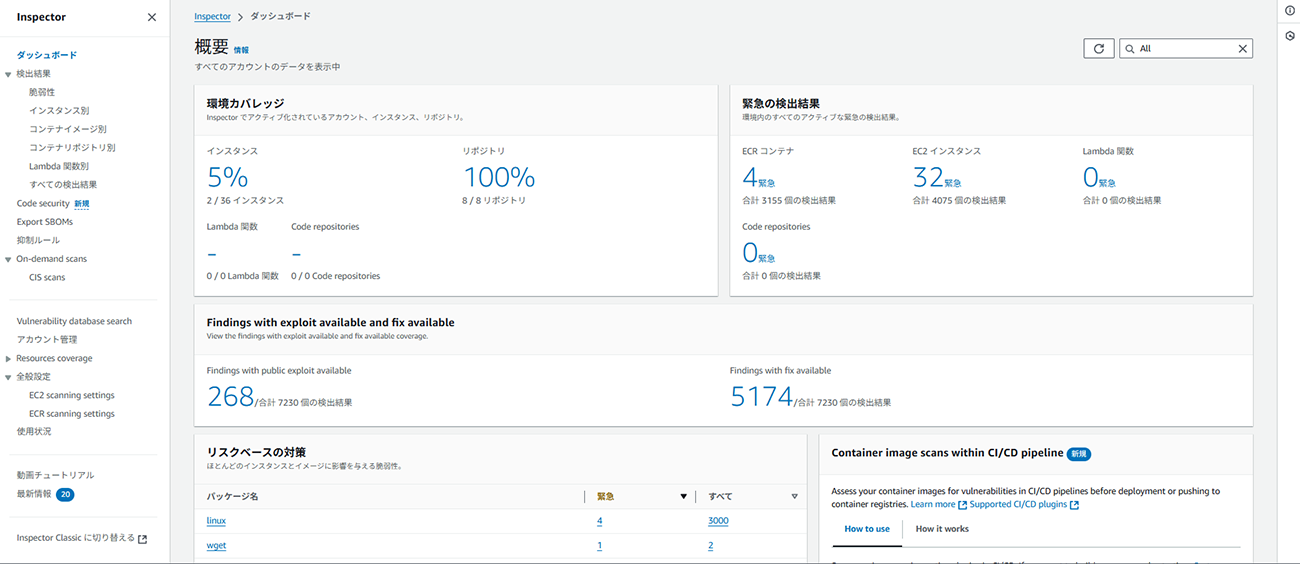This screenshot has width=1300, height=564.
Task: Clear the All filter with X icon
Action: coord(1243,49)
